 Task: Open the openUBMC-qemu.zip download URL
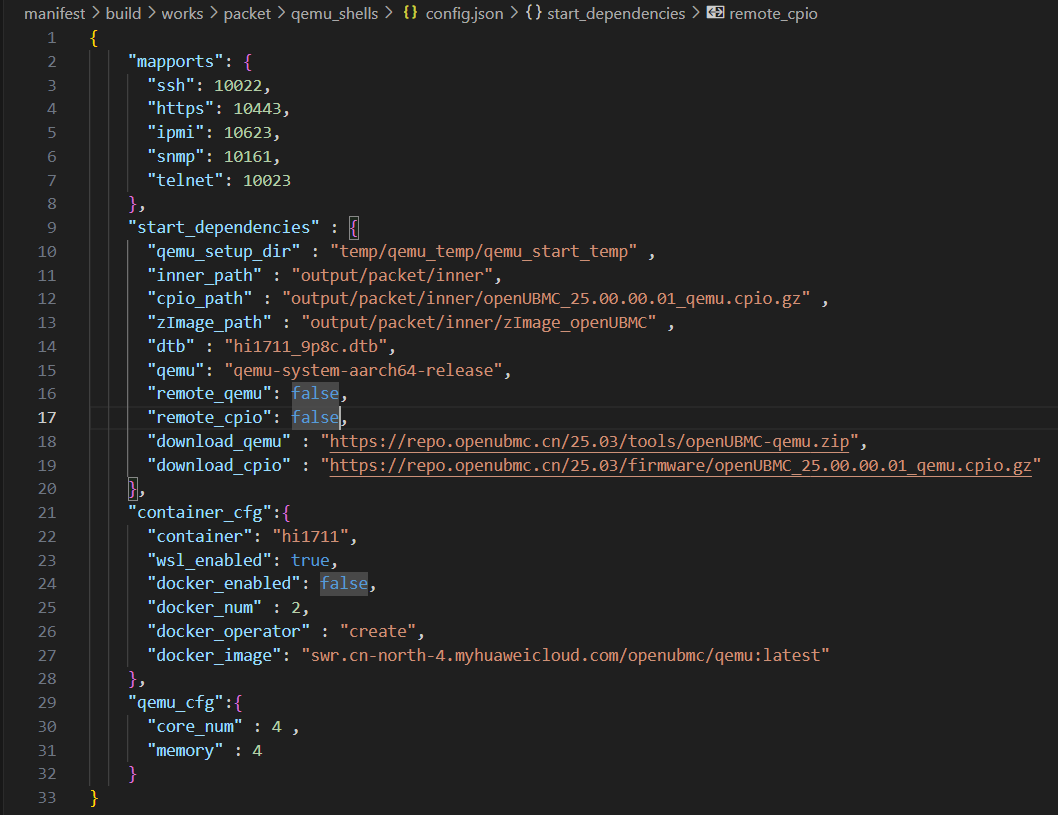595,442
